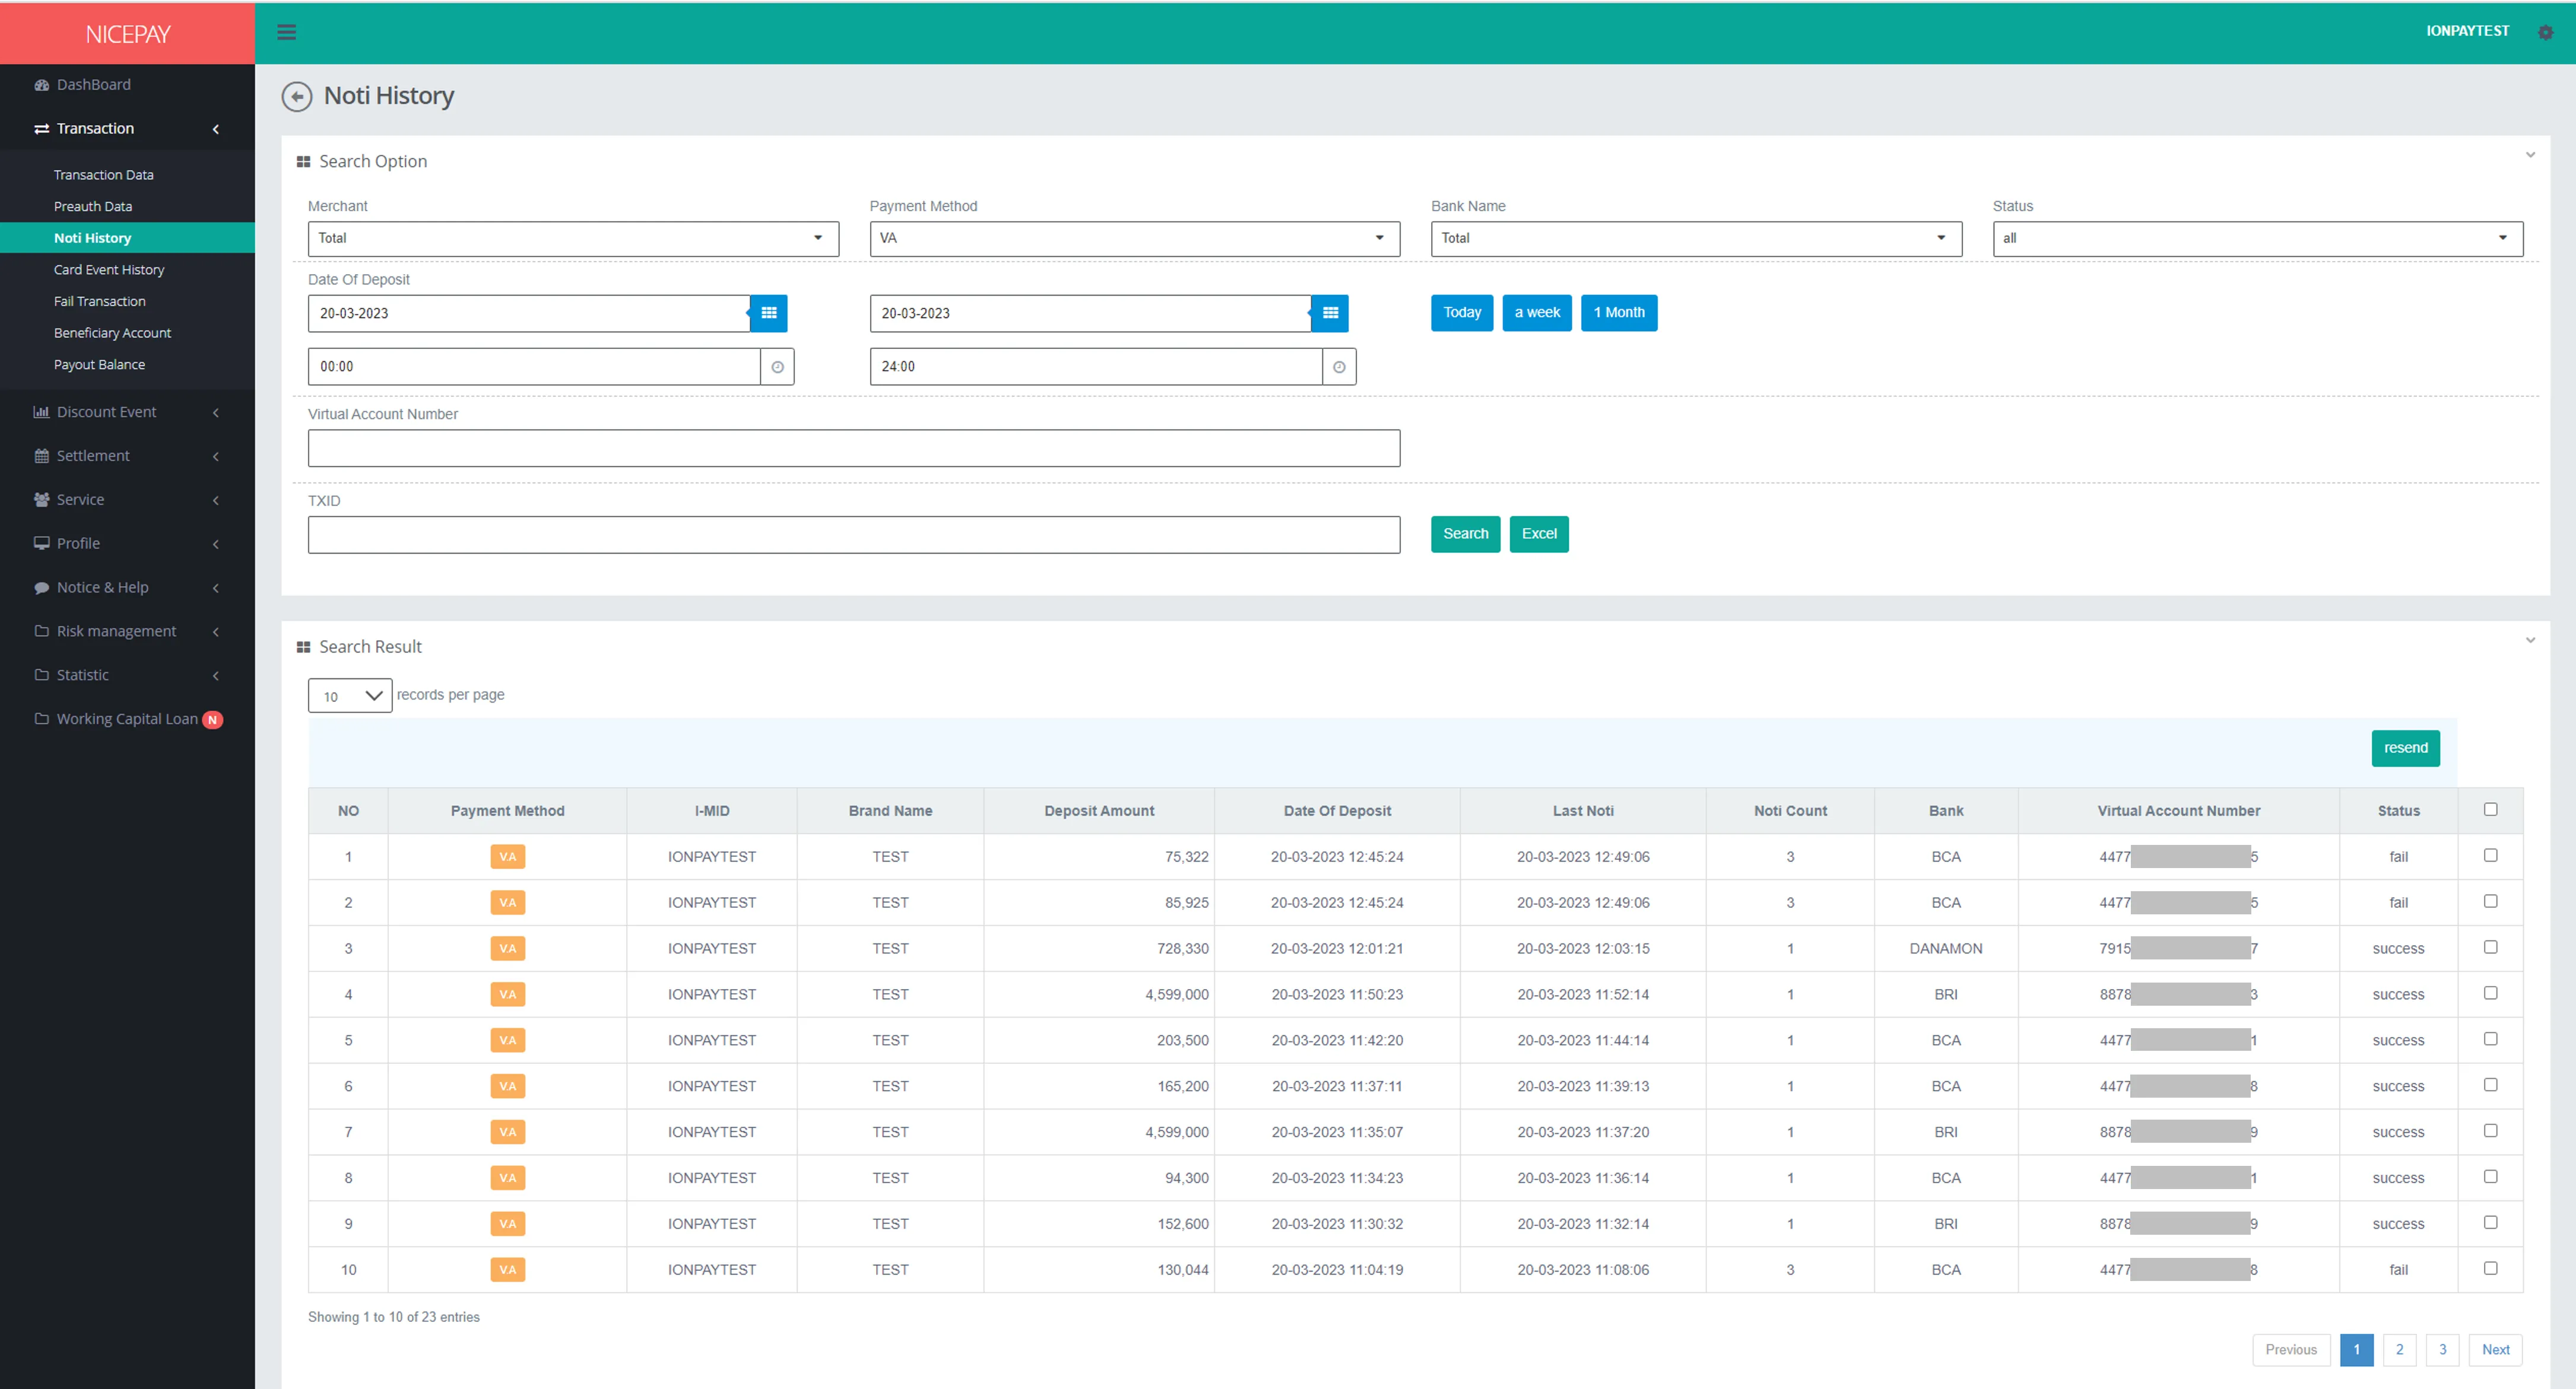Toggle the select-all checkbox in table header

click(2490, 810)
